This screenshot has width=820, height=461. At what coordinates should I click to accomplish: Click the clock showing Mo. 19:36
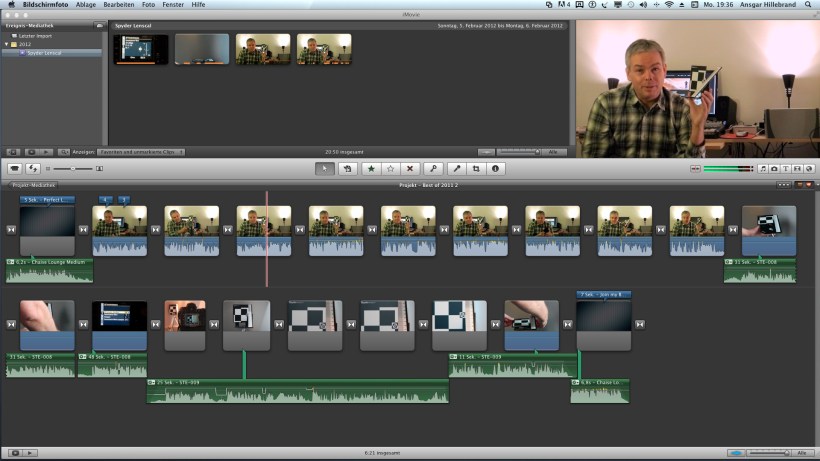pyautogui.click(x=718, y=4)
